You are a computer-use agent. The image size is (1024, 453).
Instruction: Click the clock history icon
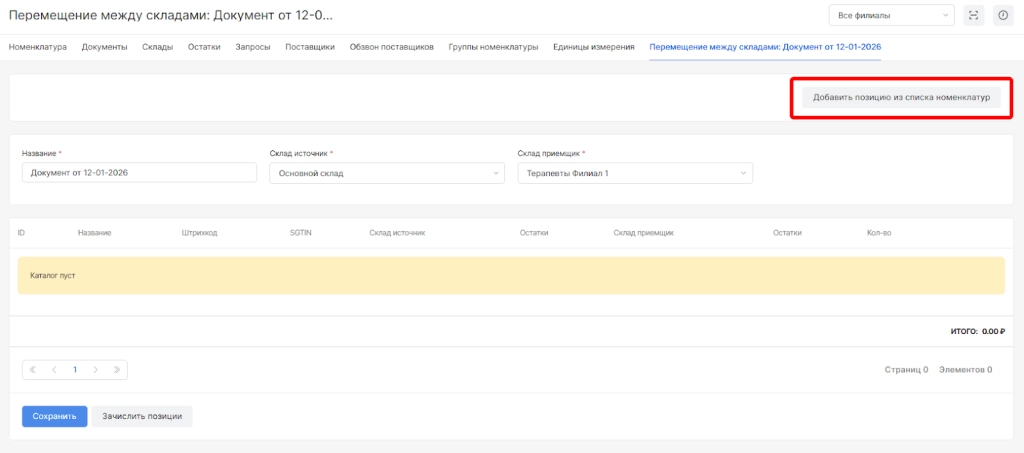click(1002, 15)
